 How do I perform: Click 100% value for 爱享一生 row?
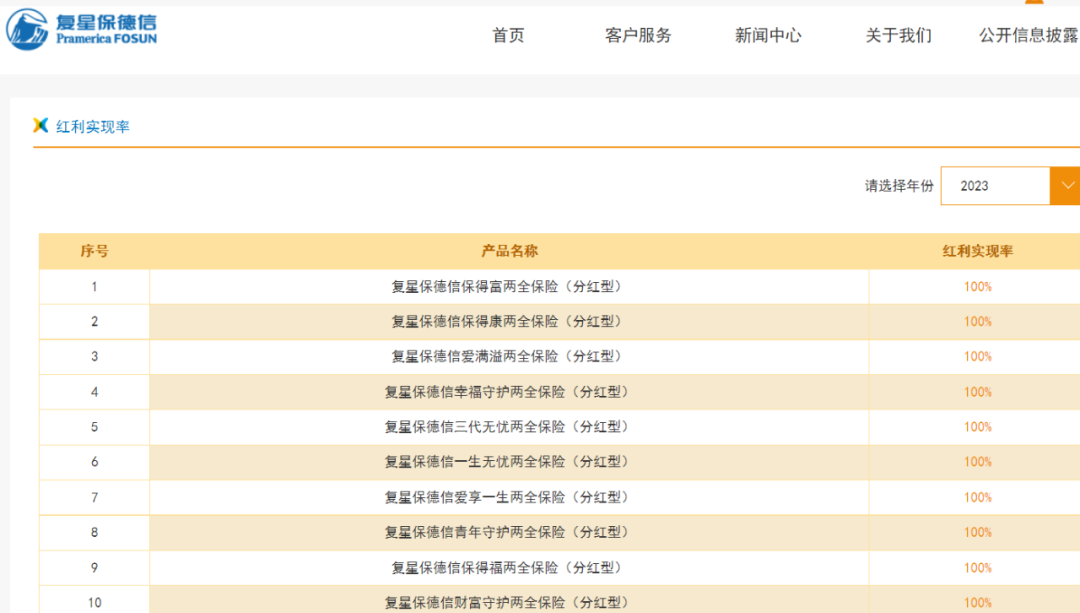tap(977, 497)
